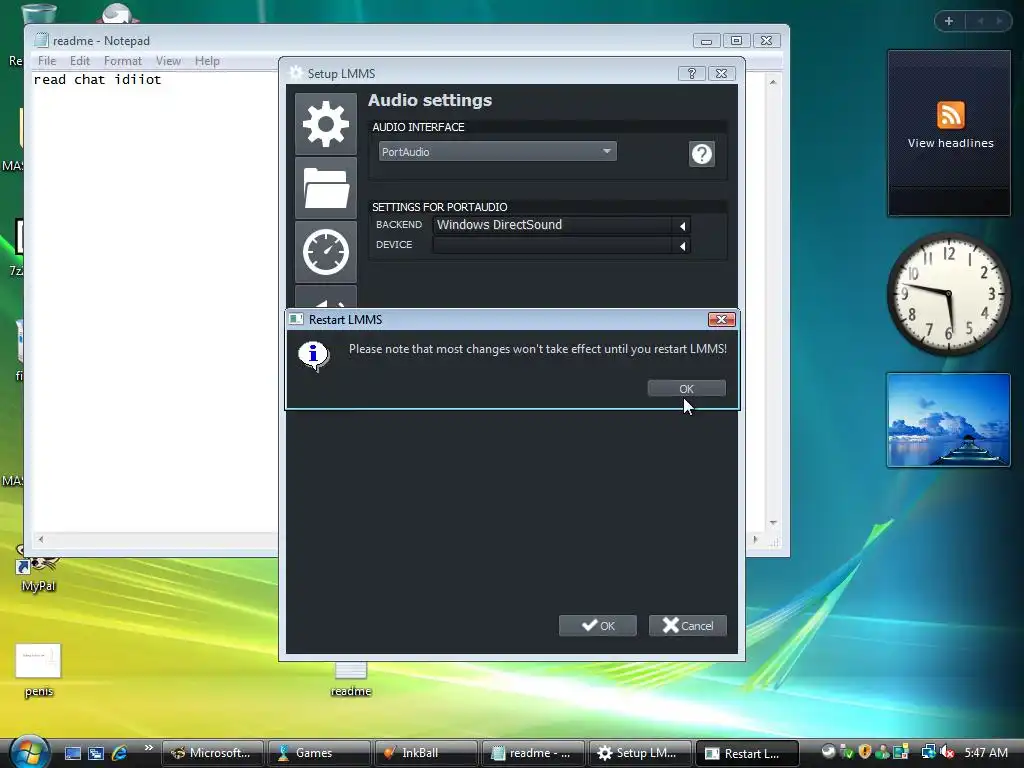Click the network tray icon
The height and width of the screenshot is (768, 1024).
pyautogui.click(x=928, y=752)
